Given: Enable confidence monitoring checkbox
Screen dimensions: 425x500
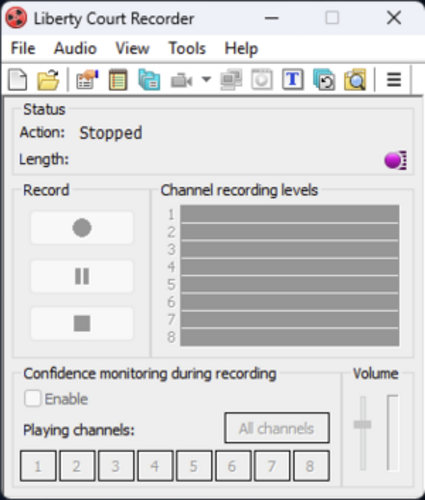Looking at the screenshot, I should coord(33,399).
